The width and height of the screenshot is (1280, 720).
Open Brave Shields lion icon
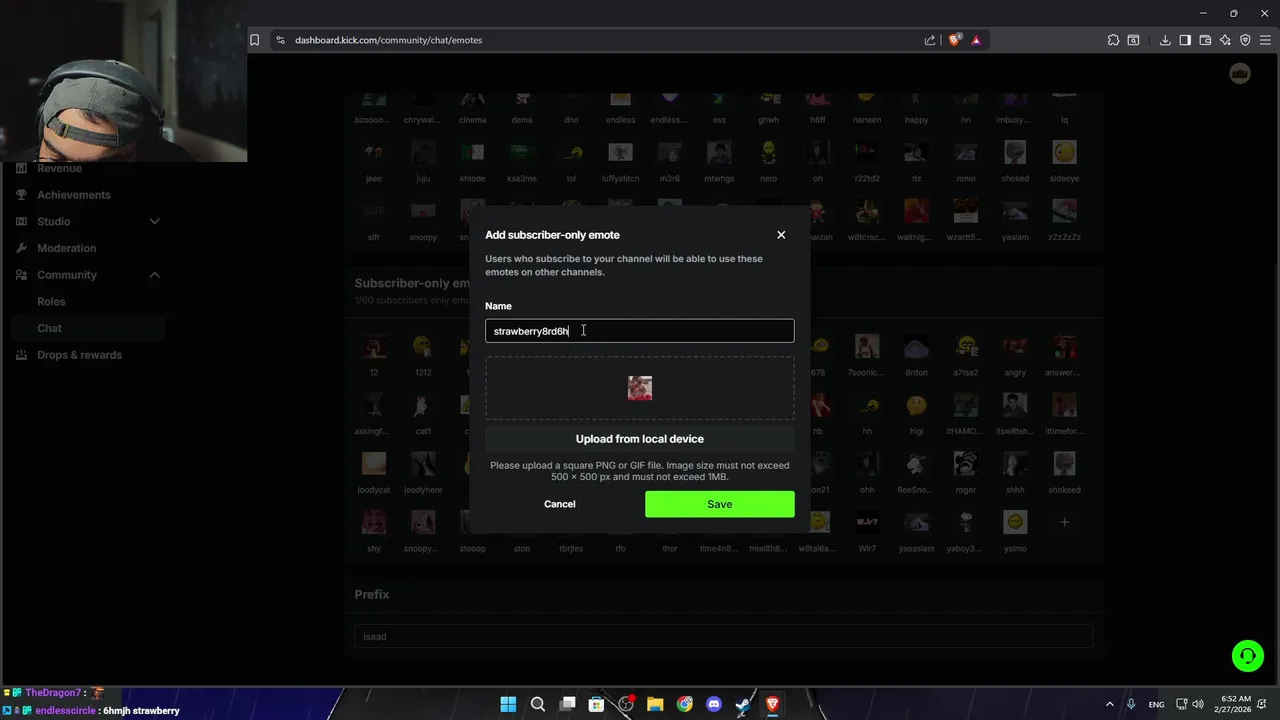click(x=955, y=40)
